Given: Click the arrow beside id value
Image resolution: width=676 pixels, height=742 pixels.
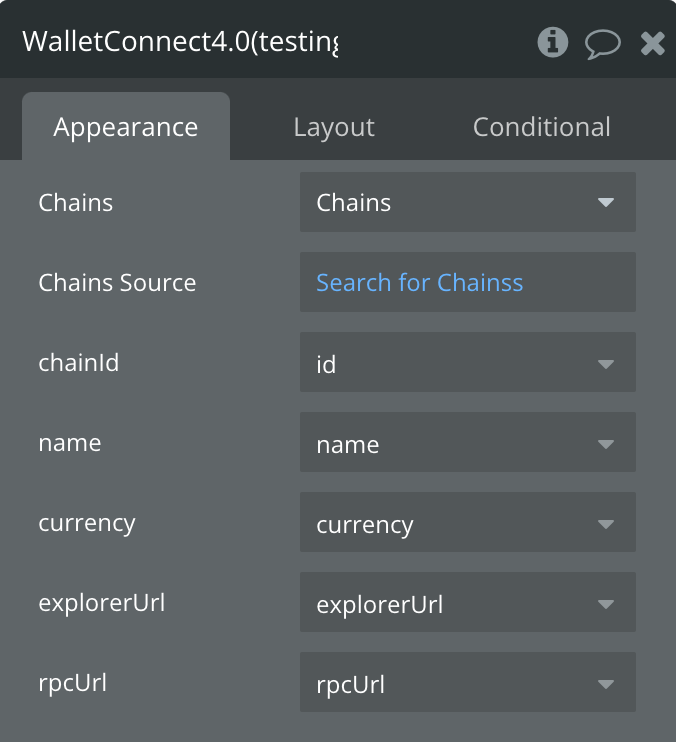Looking at the screenshot, I should point(605,364).
